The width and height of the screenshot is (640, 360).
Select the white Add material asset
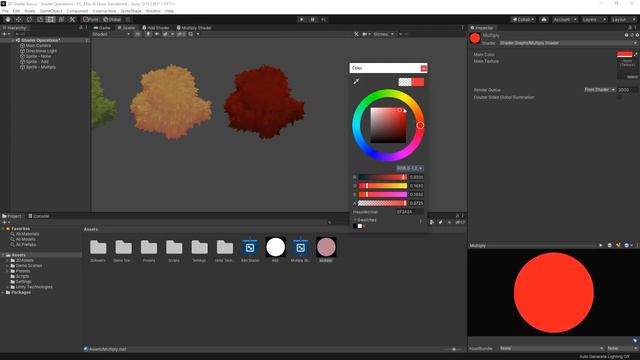click(276, 247)
